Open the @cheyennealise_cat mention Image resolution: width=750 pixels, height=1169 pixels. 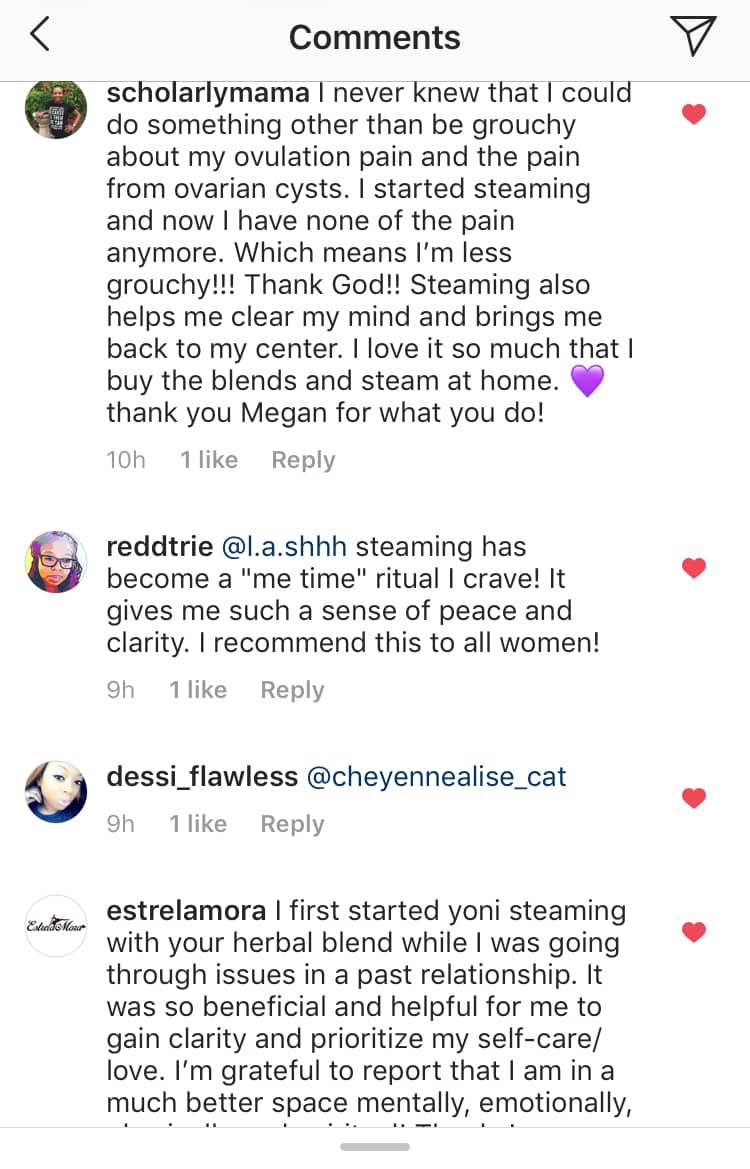coord(436,777)
